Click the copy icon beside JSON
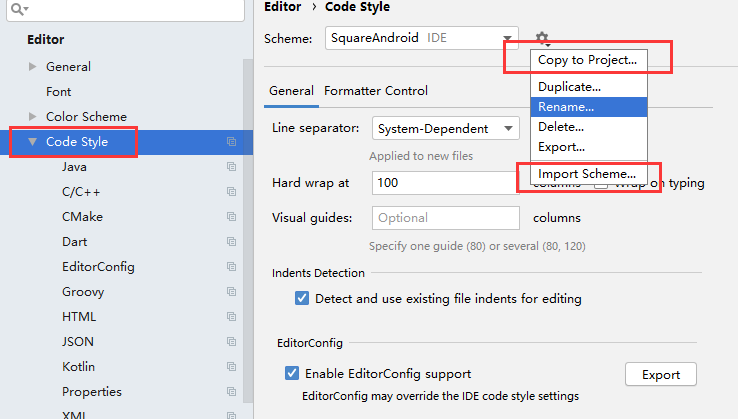738x419 pixels. pos(231,342)
